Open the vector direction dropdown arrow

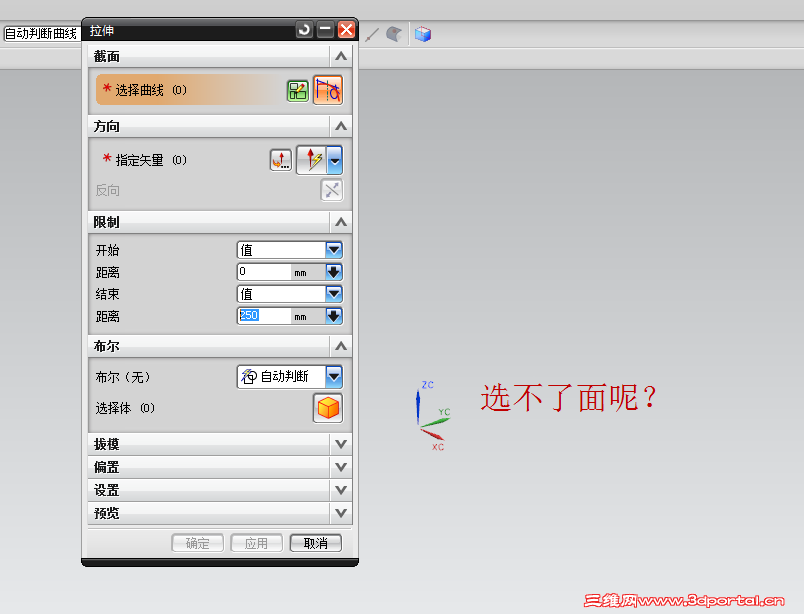click(x=334, y=160)
